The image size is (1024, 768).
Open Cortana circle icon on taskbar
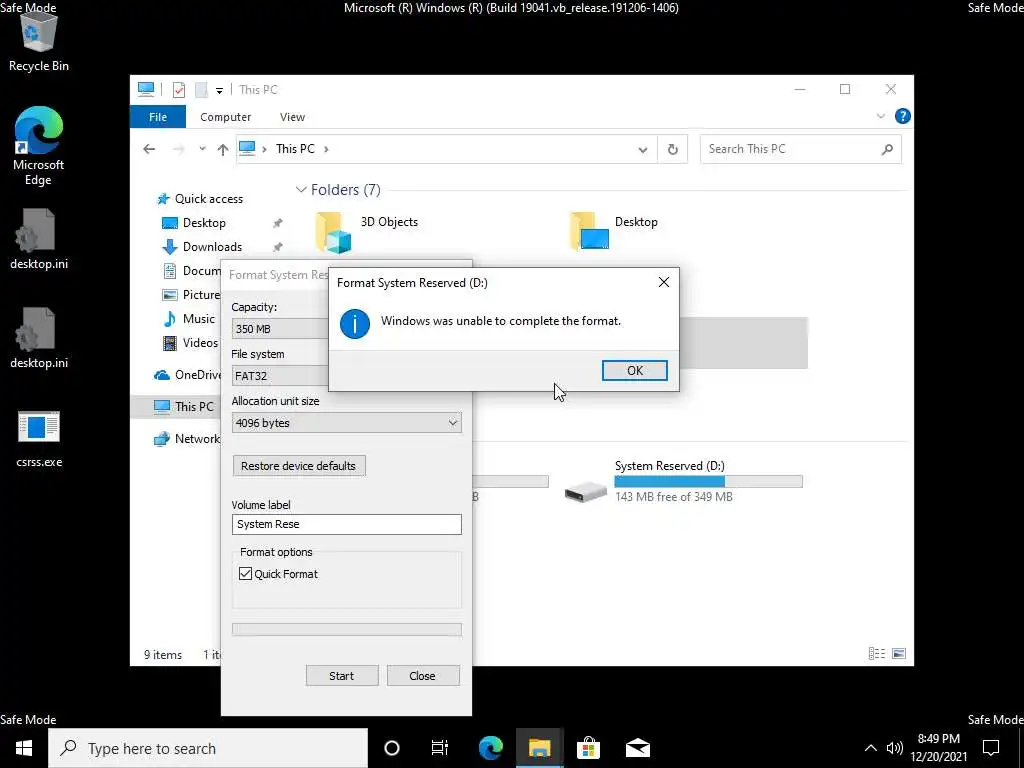pyautogui.click(x=392, y=748)
